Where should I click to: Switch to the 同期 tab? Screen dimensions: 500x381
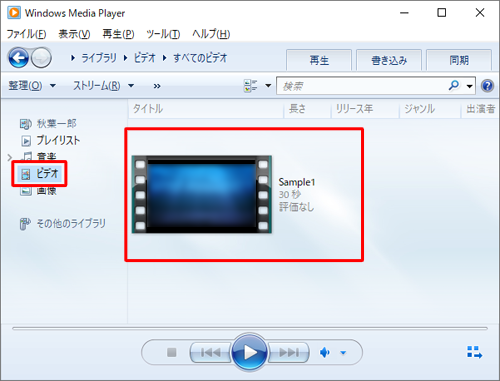click(x=459, y=60)
